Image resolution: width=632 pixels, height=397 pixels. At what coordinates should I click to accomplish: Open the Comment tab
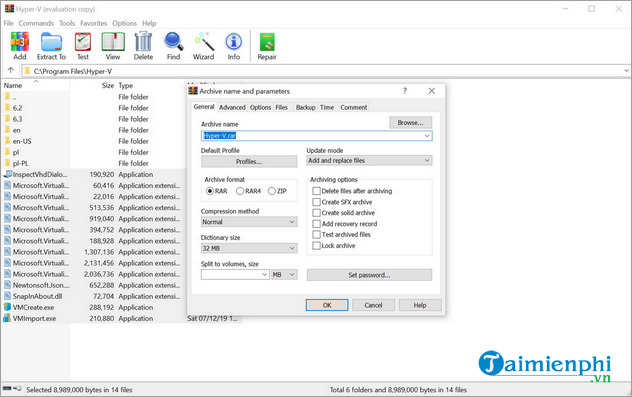[353, 107]
